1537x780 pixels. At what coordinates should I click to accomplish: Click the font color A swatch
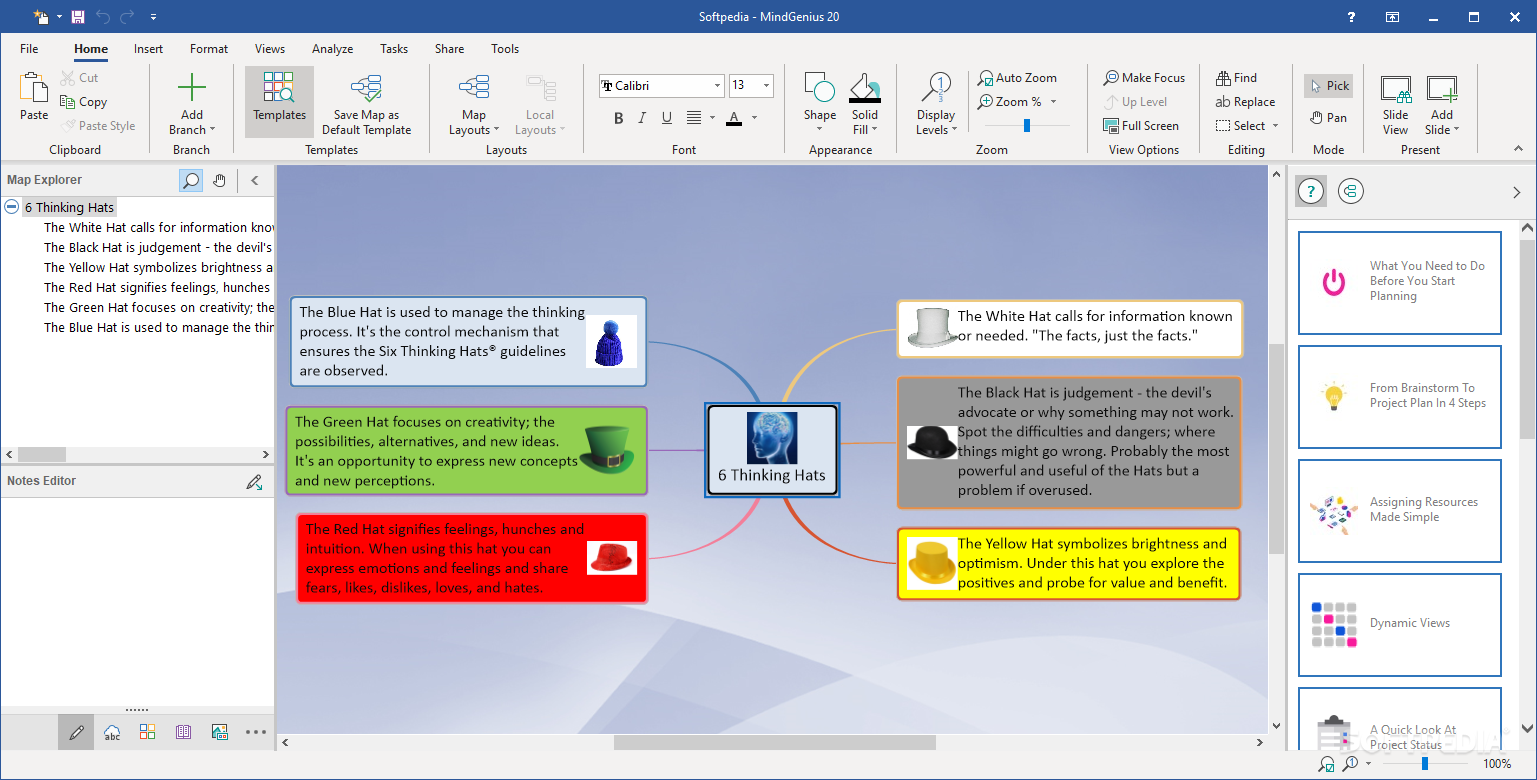(x=734, y=118)
